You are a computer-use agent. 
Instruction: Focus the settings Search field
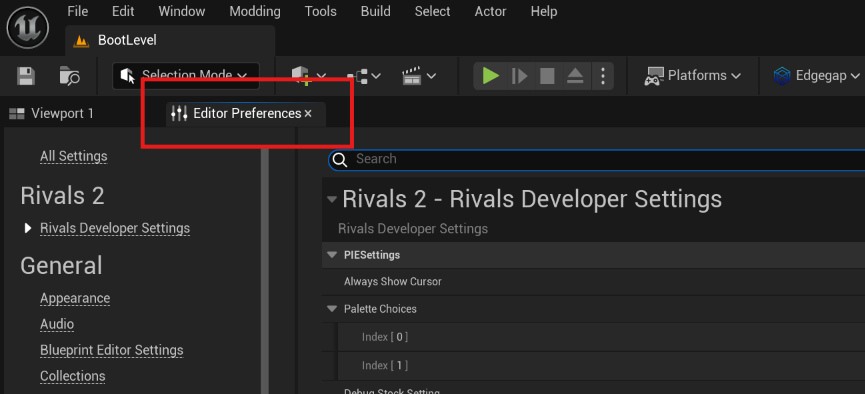pos(596,159)
